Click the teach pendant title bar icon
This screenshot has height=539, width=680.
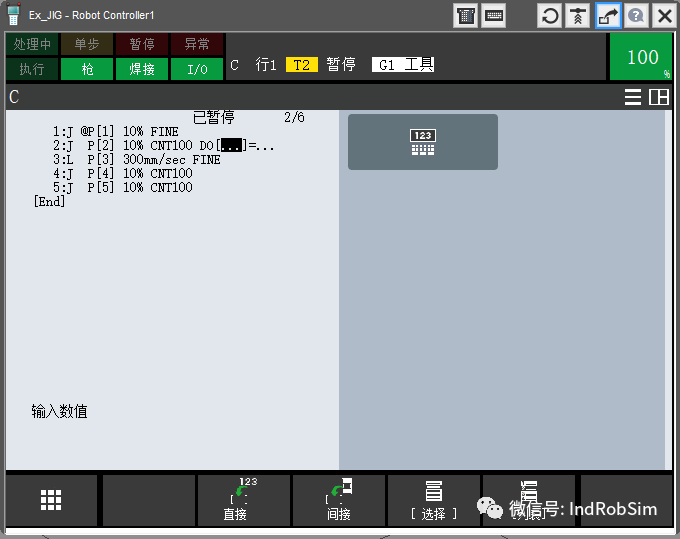(13, 15)
